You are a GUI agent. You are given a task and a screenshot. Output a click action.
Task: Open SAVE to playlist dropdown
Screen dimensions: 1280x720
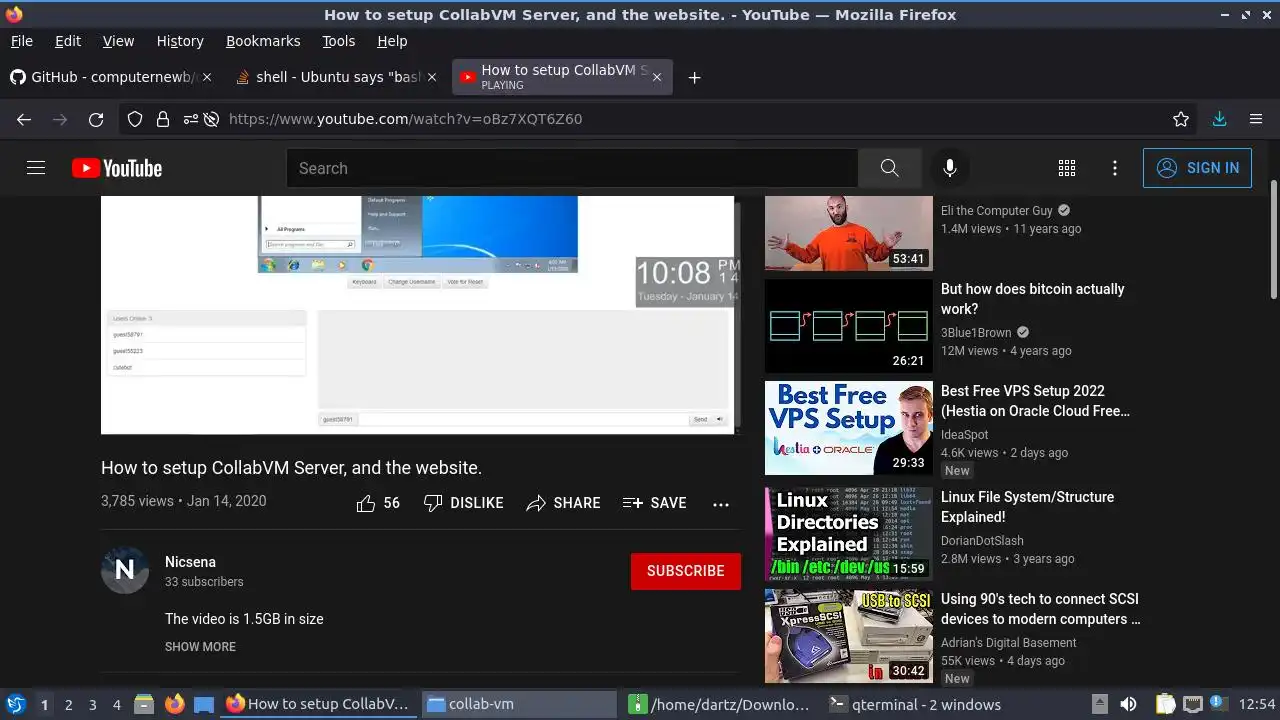[655, 503]
